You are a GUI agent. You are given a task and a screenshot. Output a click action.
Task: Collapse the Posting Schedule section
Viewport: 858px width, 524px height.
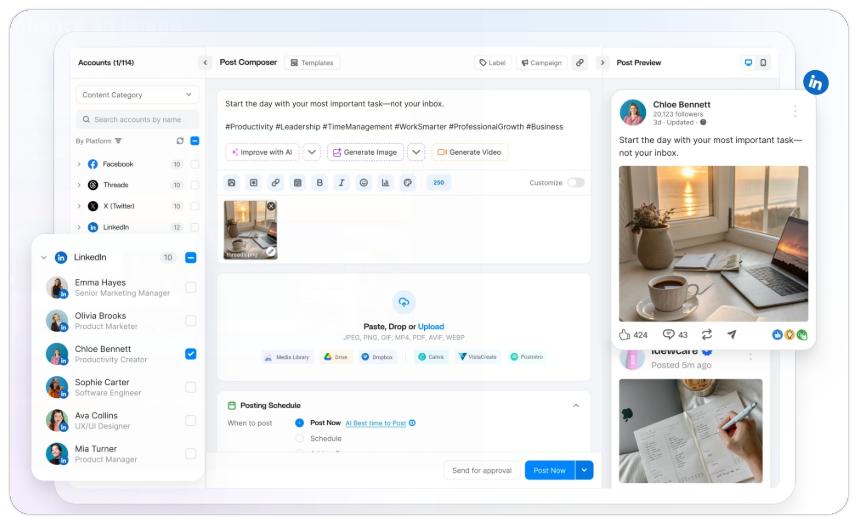[x=576, y=405]
